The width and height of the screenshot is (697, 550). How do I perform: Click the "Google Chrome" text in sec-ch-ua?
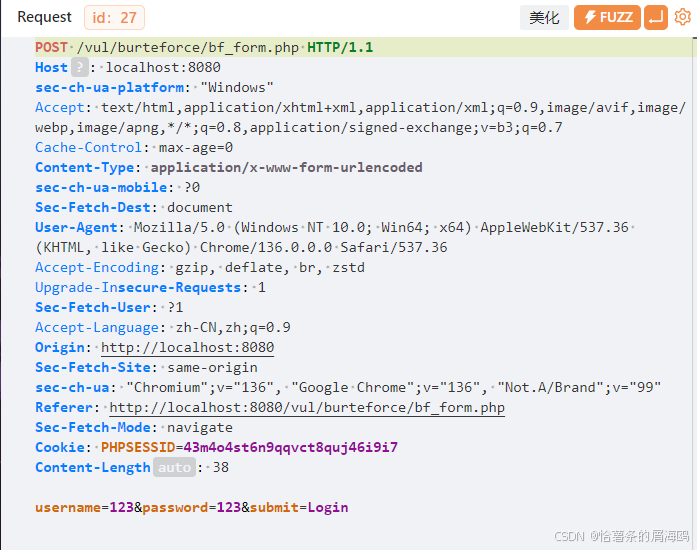(353, 387)
